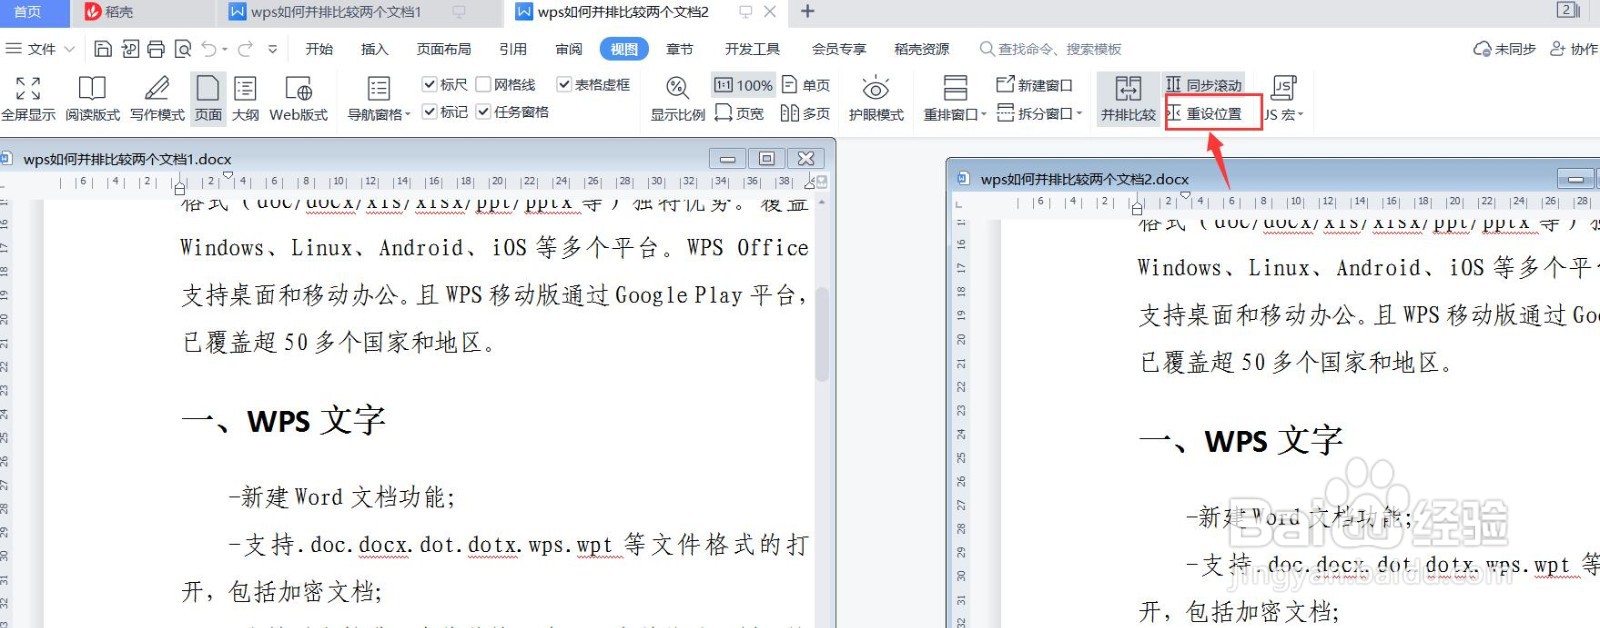Open Print Preview from quick access toolbar
Viewport: 1600px width, 628px height.
182,48
